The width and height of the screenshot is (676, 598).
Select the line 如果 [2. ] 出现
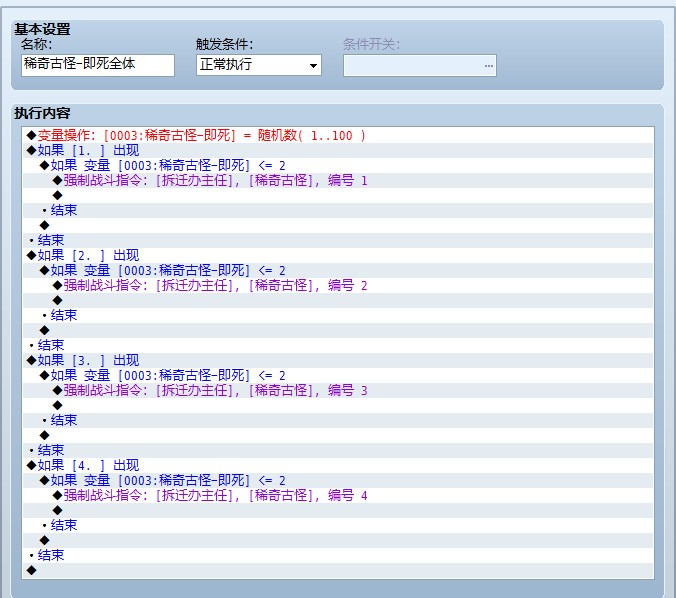338,255
